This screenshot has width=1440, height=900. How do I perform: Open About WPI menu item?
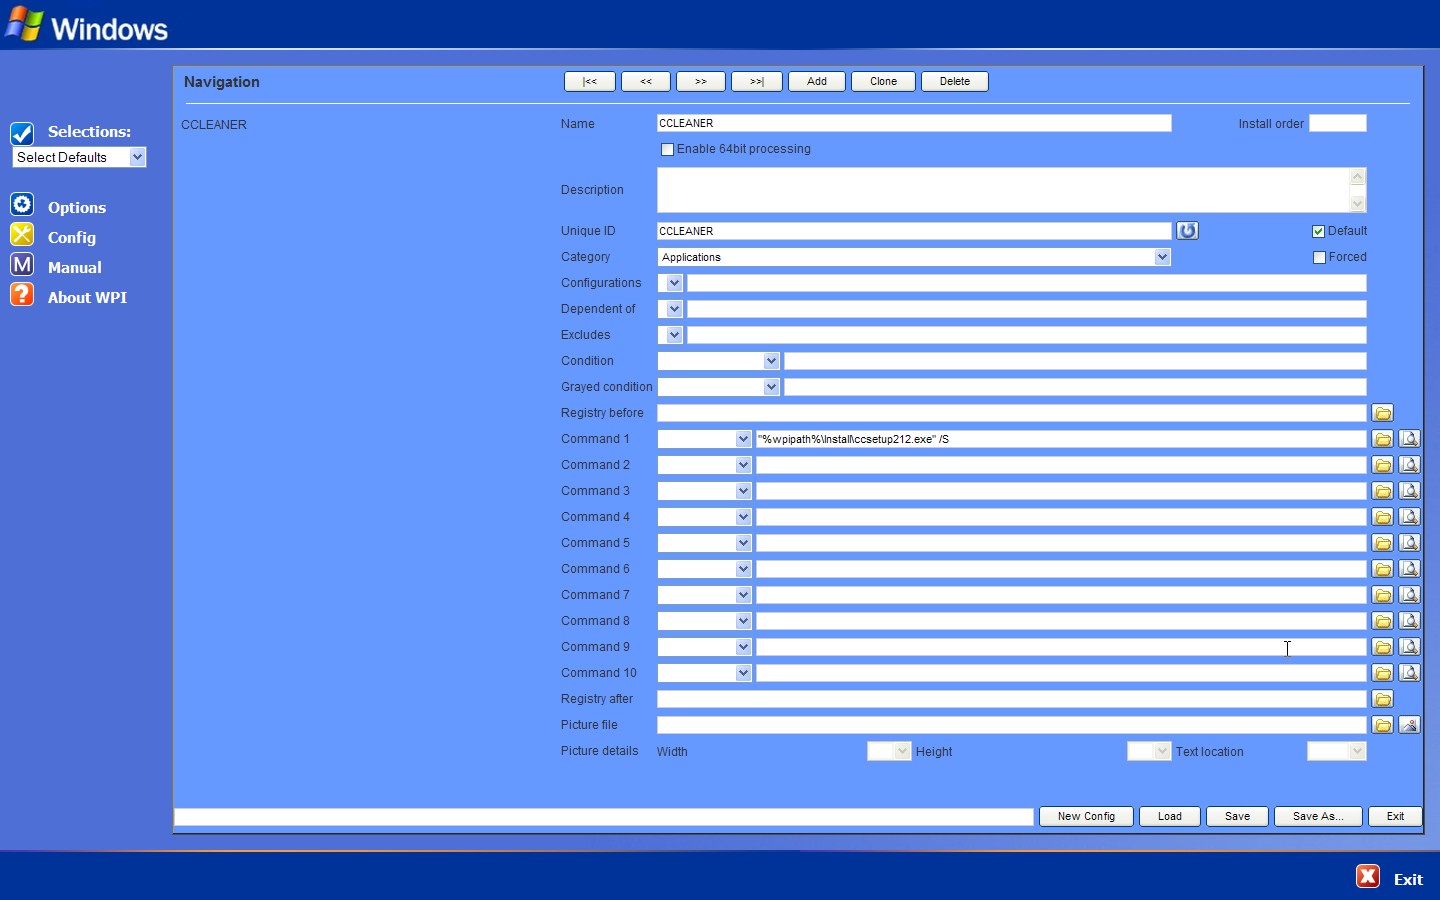[87, 297]
